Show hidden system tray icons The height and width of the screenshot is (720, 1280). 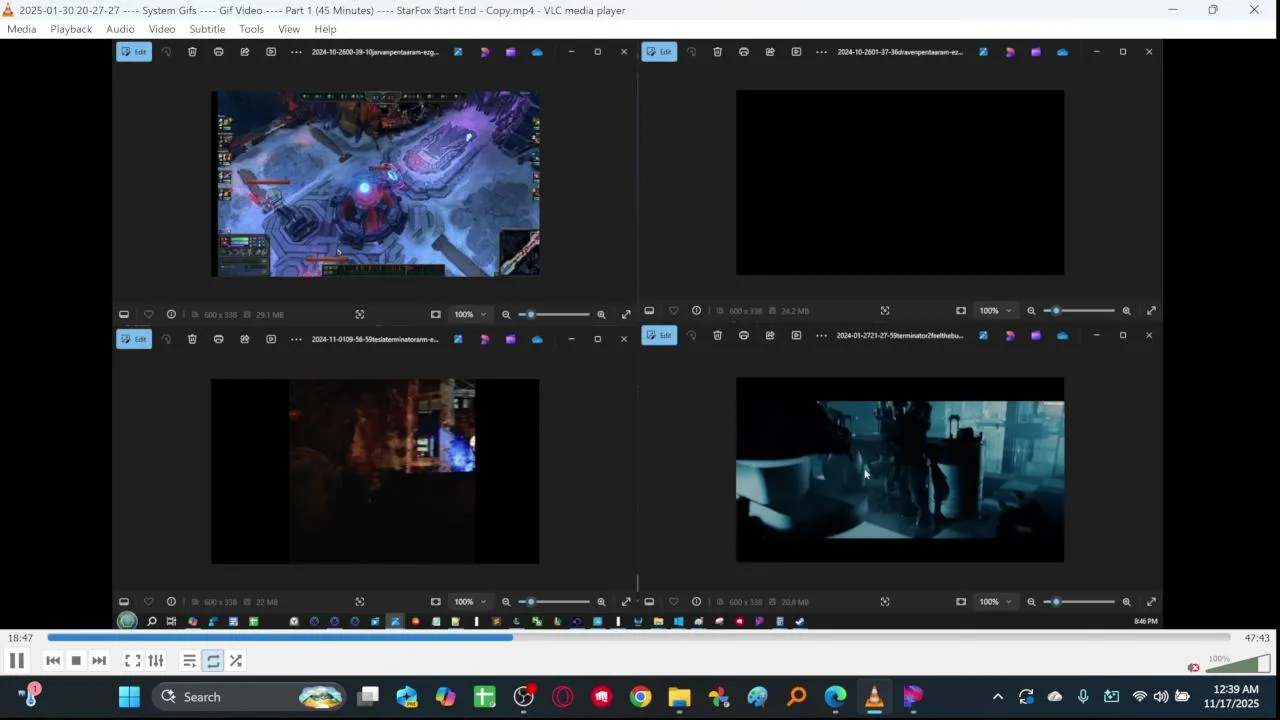click(997, 697)
